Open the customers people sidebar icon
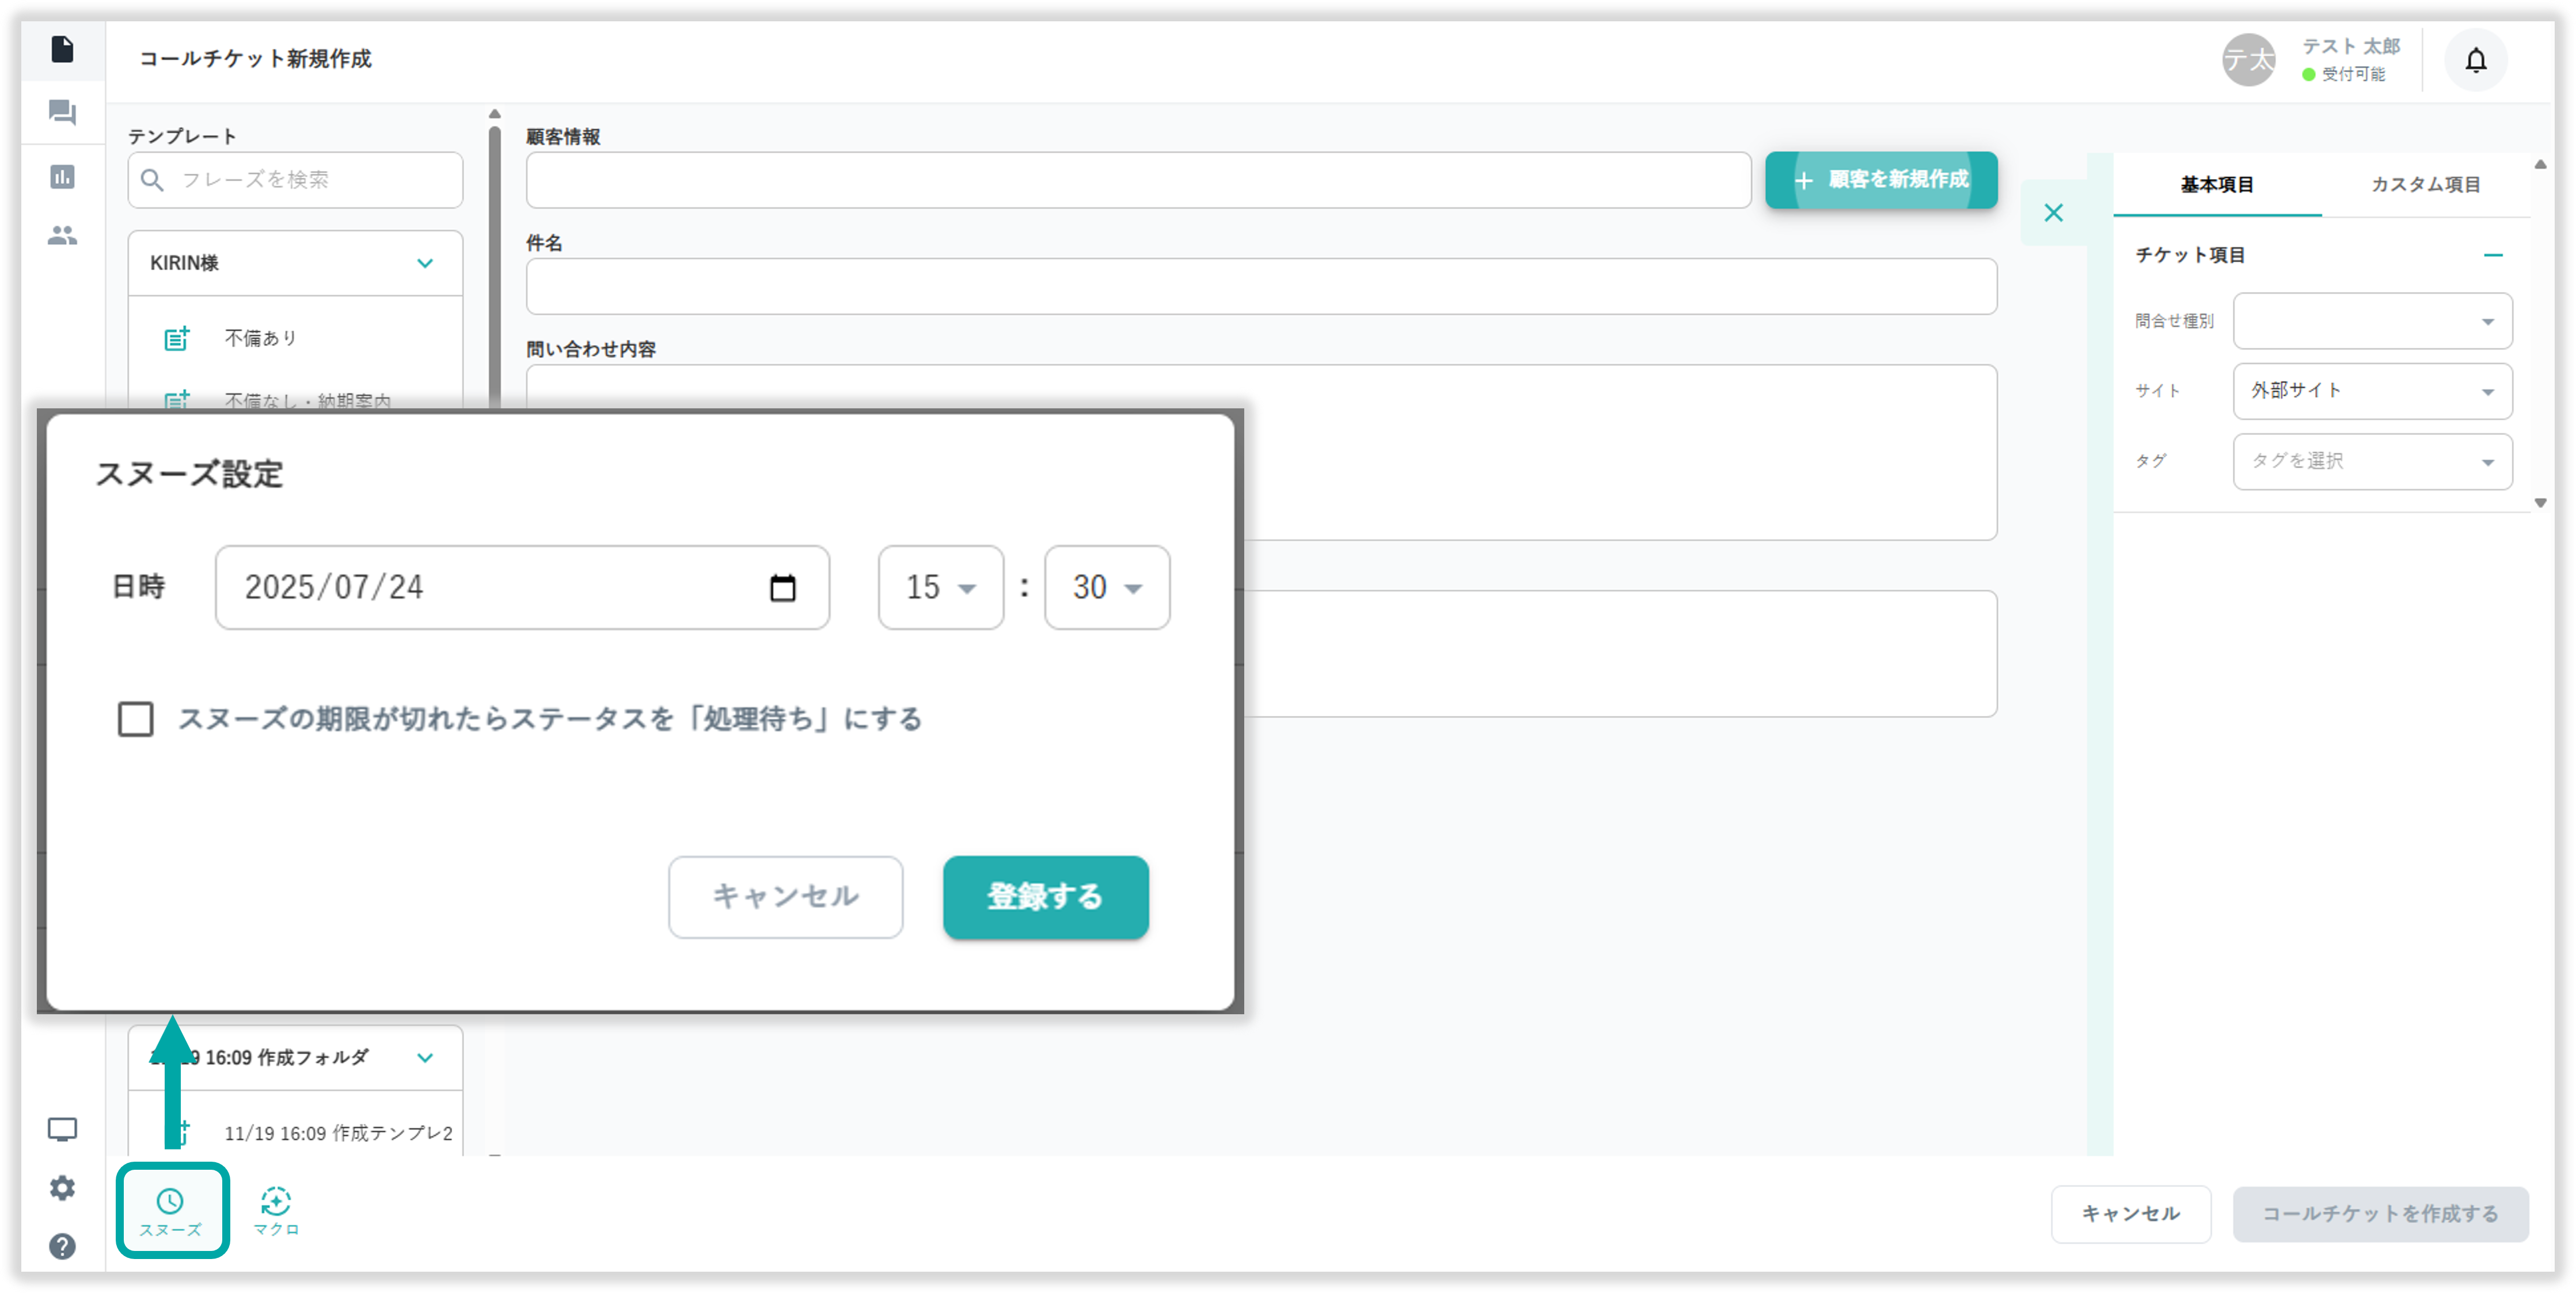 pos(62,236)
